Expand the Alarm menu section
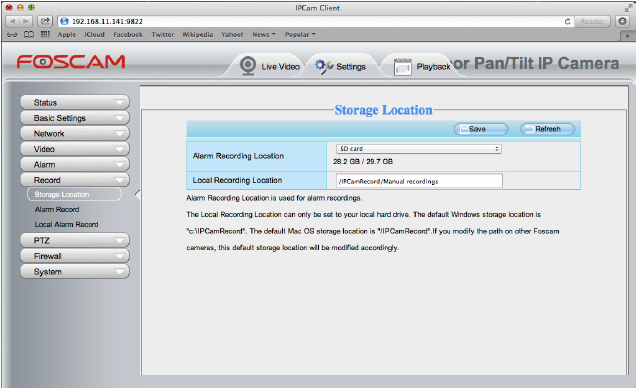This screenshot has height=388, width=637. tap(75, 165)
